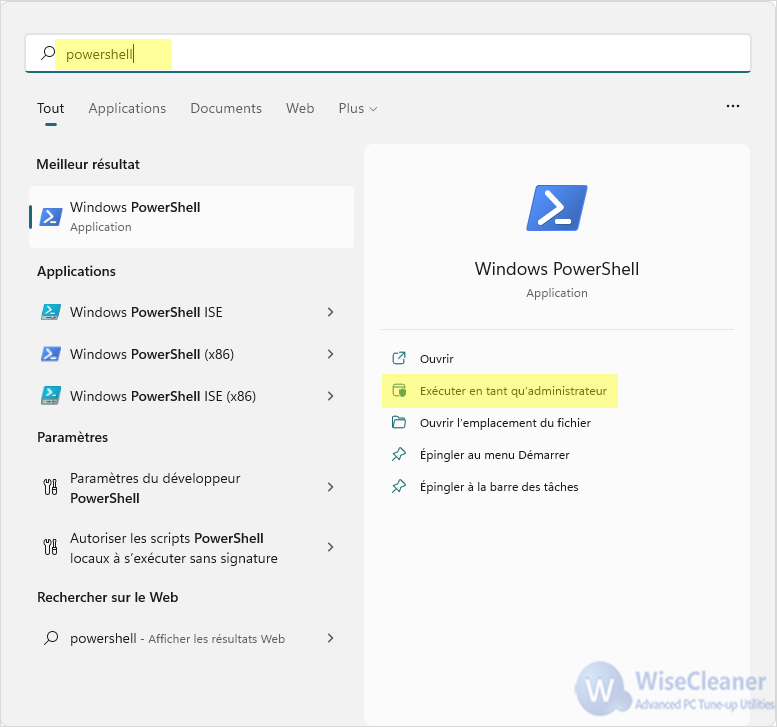Expand Paramètres du développeur PowerShell chevron

[x=331, y=487]
